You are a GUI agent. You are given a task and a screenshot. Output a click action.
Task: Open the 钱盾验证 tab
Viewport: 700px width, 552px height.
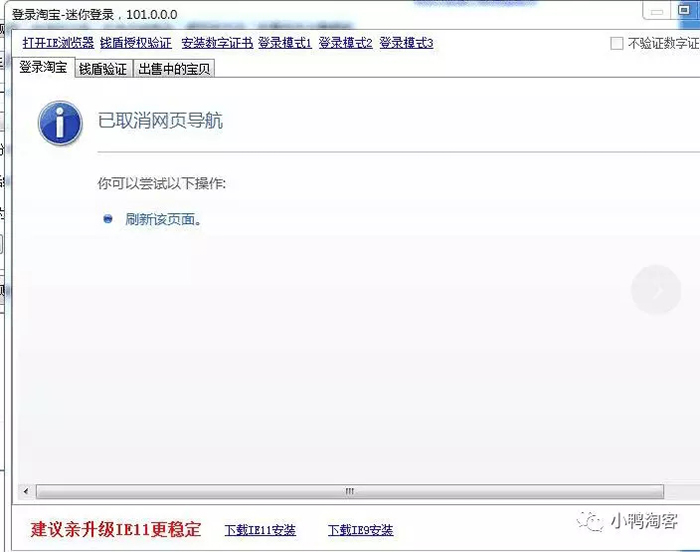point(103,69)
